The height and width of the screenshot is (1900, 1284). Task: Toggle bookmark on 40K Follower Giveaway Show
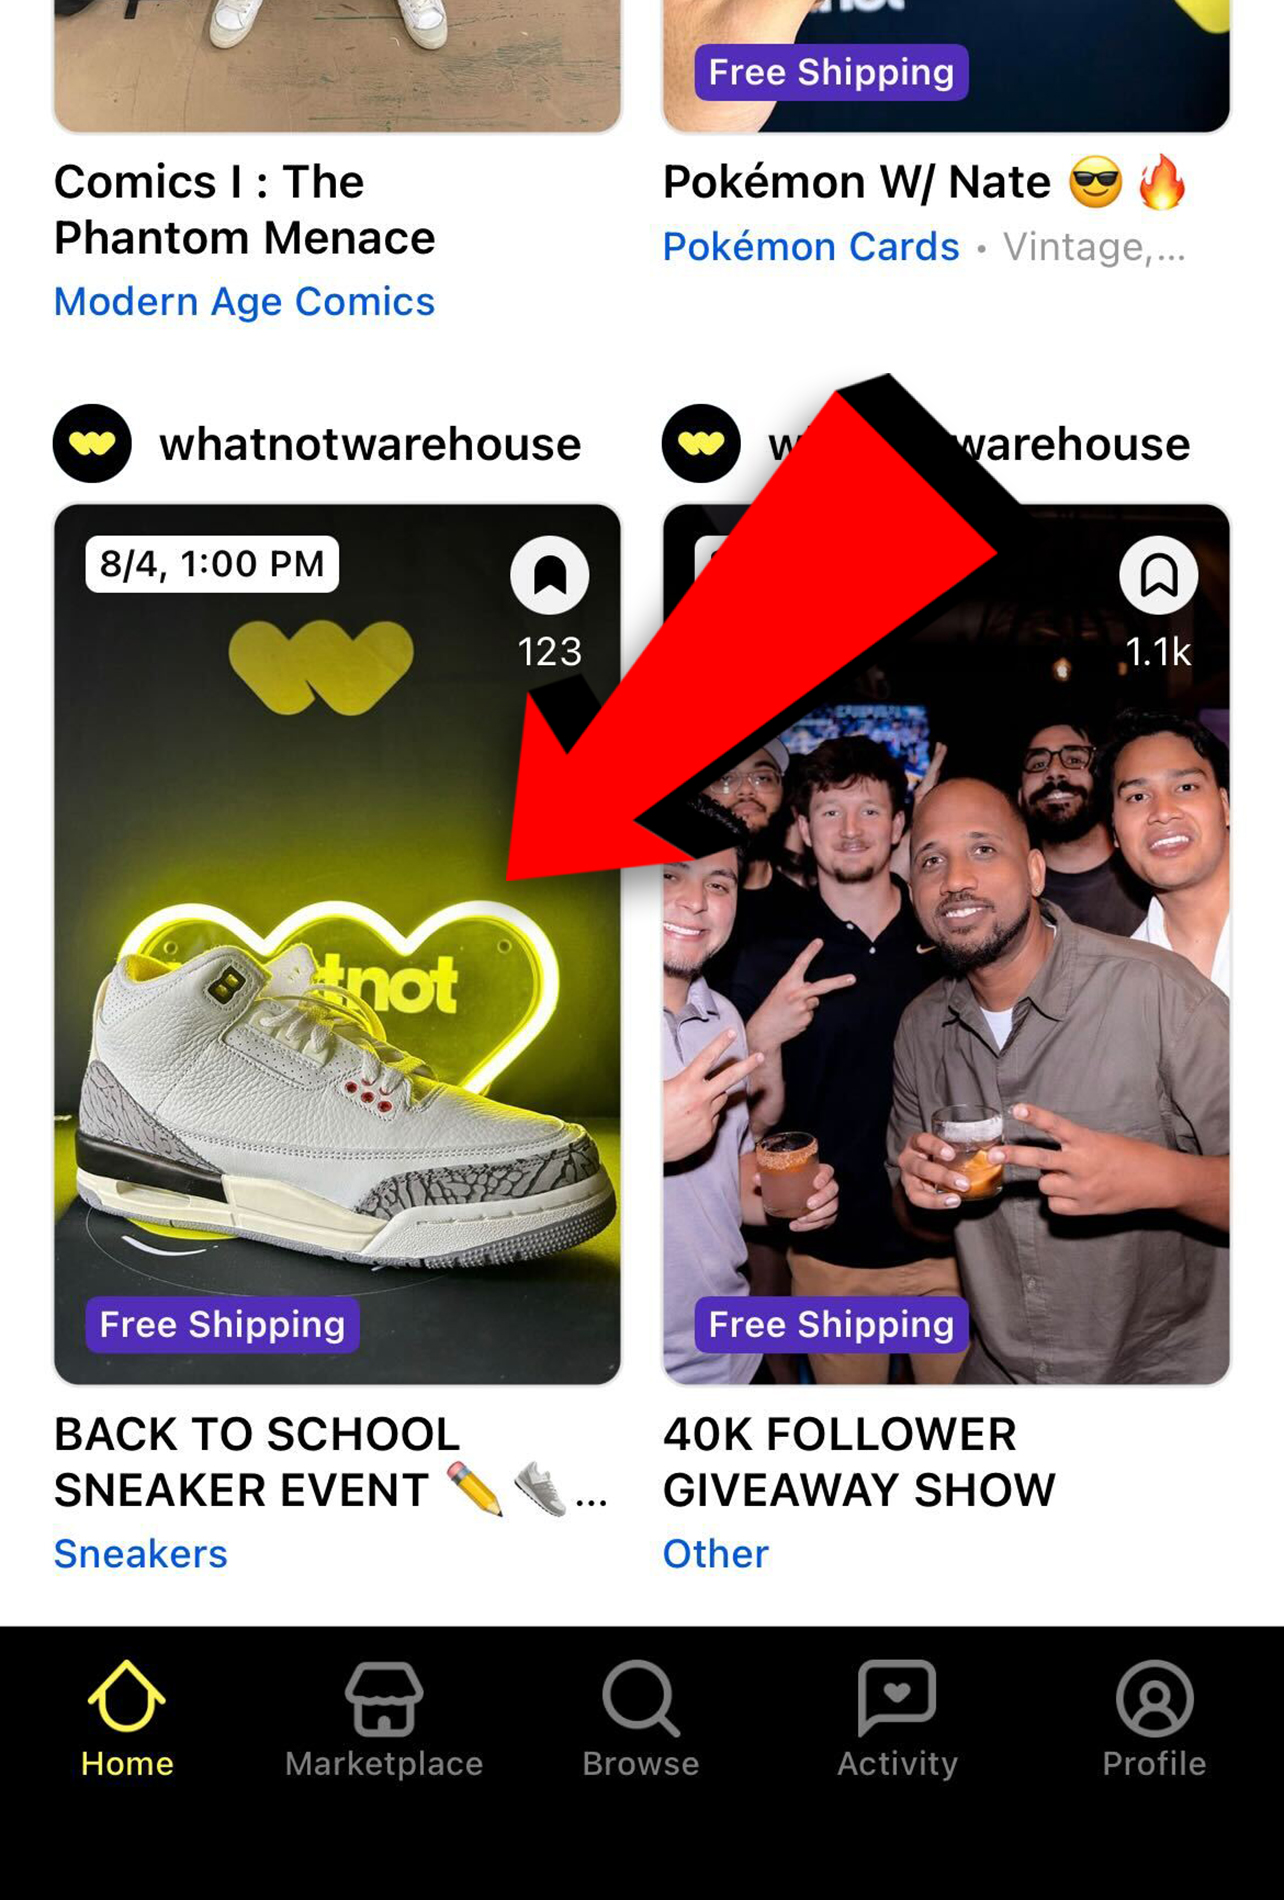pyautogui.click(x=1159, y=575)
